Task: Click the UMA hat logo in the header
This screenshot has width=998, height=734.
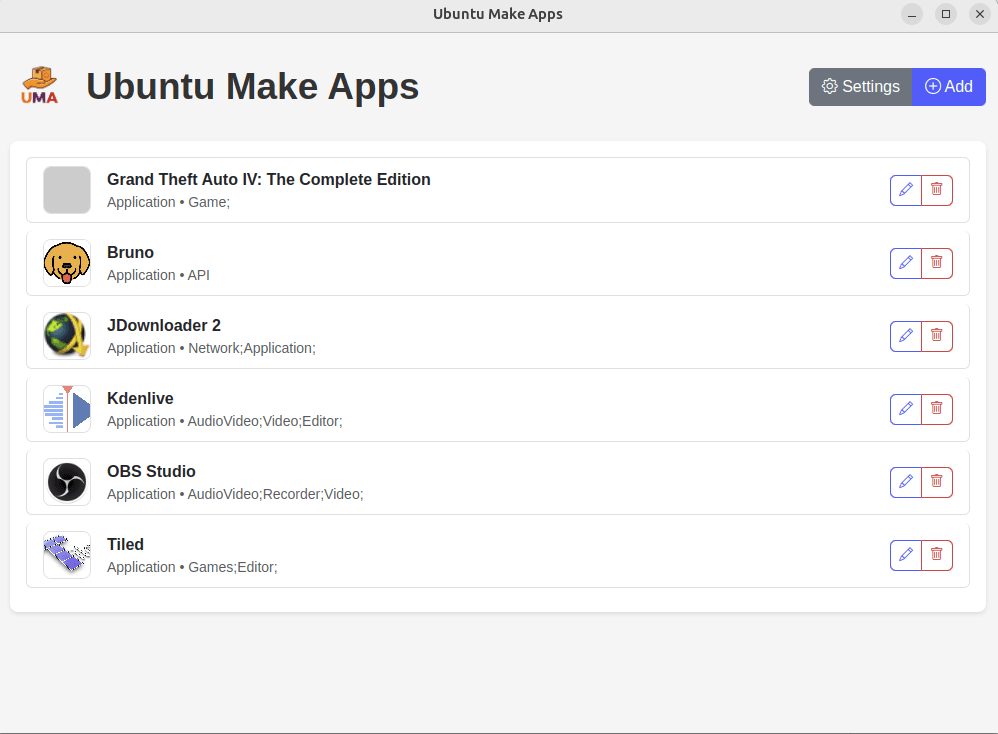Action: [x=39, y=86]
